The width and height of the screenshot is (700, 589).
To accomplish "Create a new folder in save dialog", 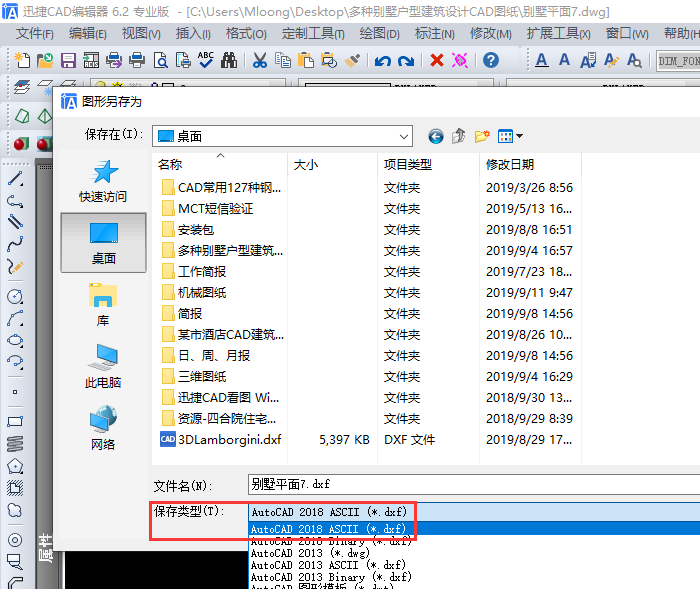I will (x=482, y=136).
